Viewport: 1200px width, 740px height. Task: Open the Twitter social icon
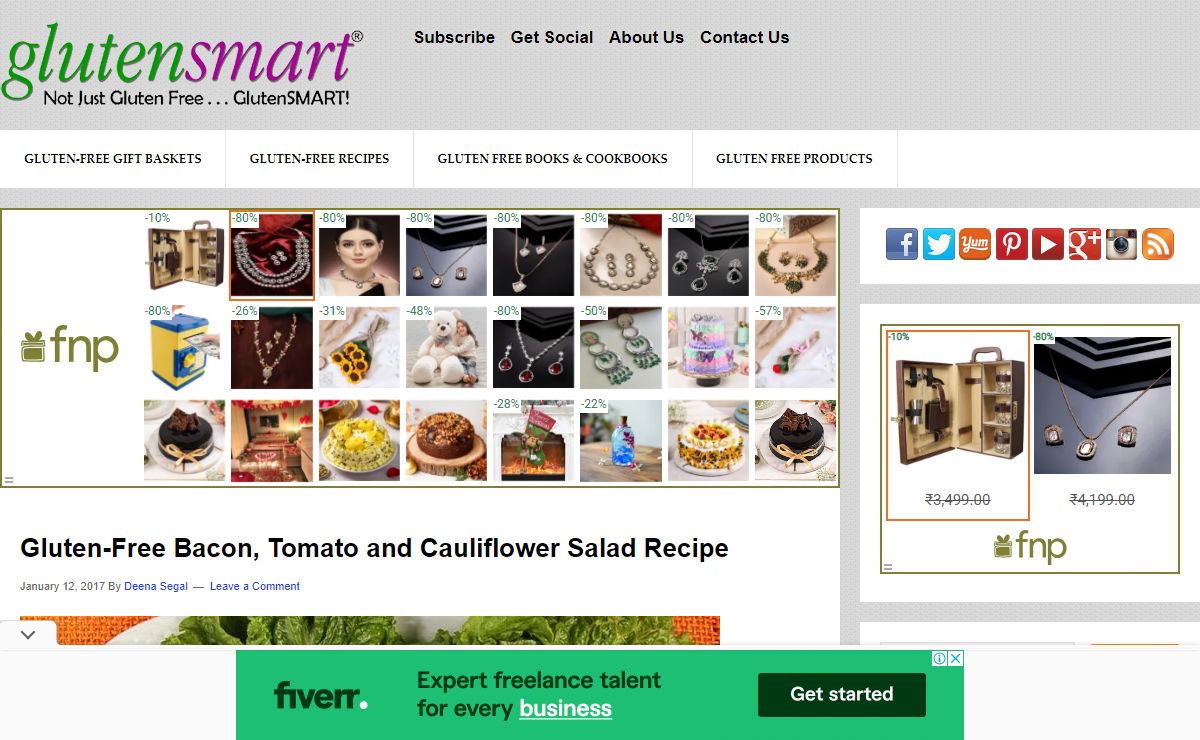tap(938, 244)
